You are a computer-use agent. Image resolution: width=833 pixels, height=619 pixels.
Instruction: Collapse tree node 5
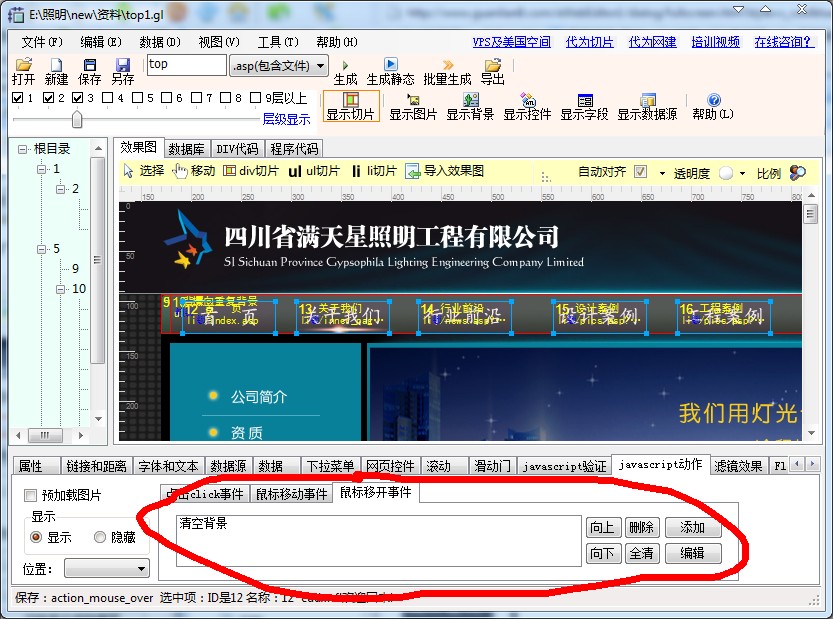pyautogui.click(x=41, y=249)
